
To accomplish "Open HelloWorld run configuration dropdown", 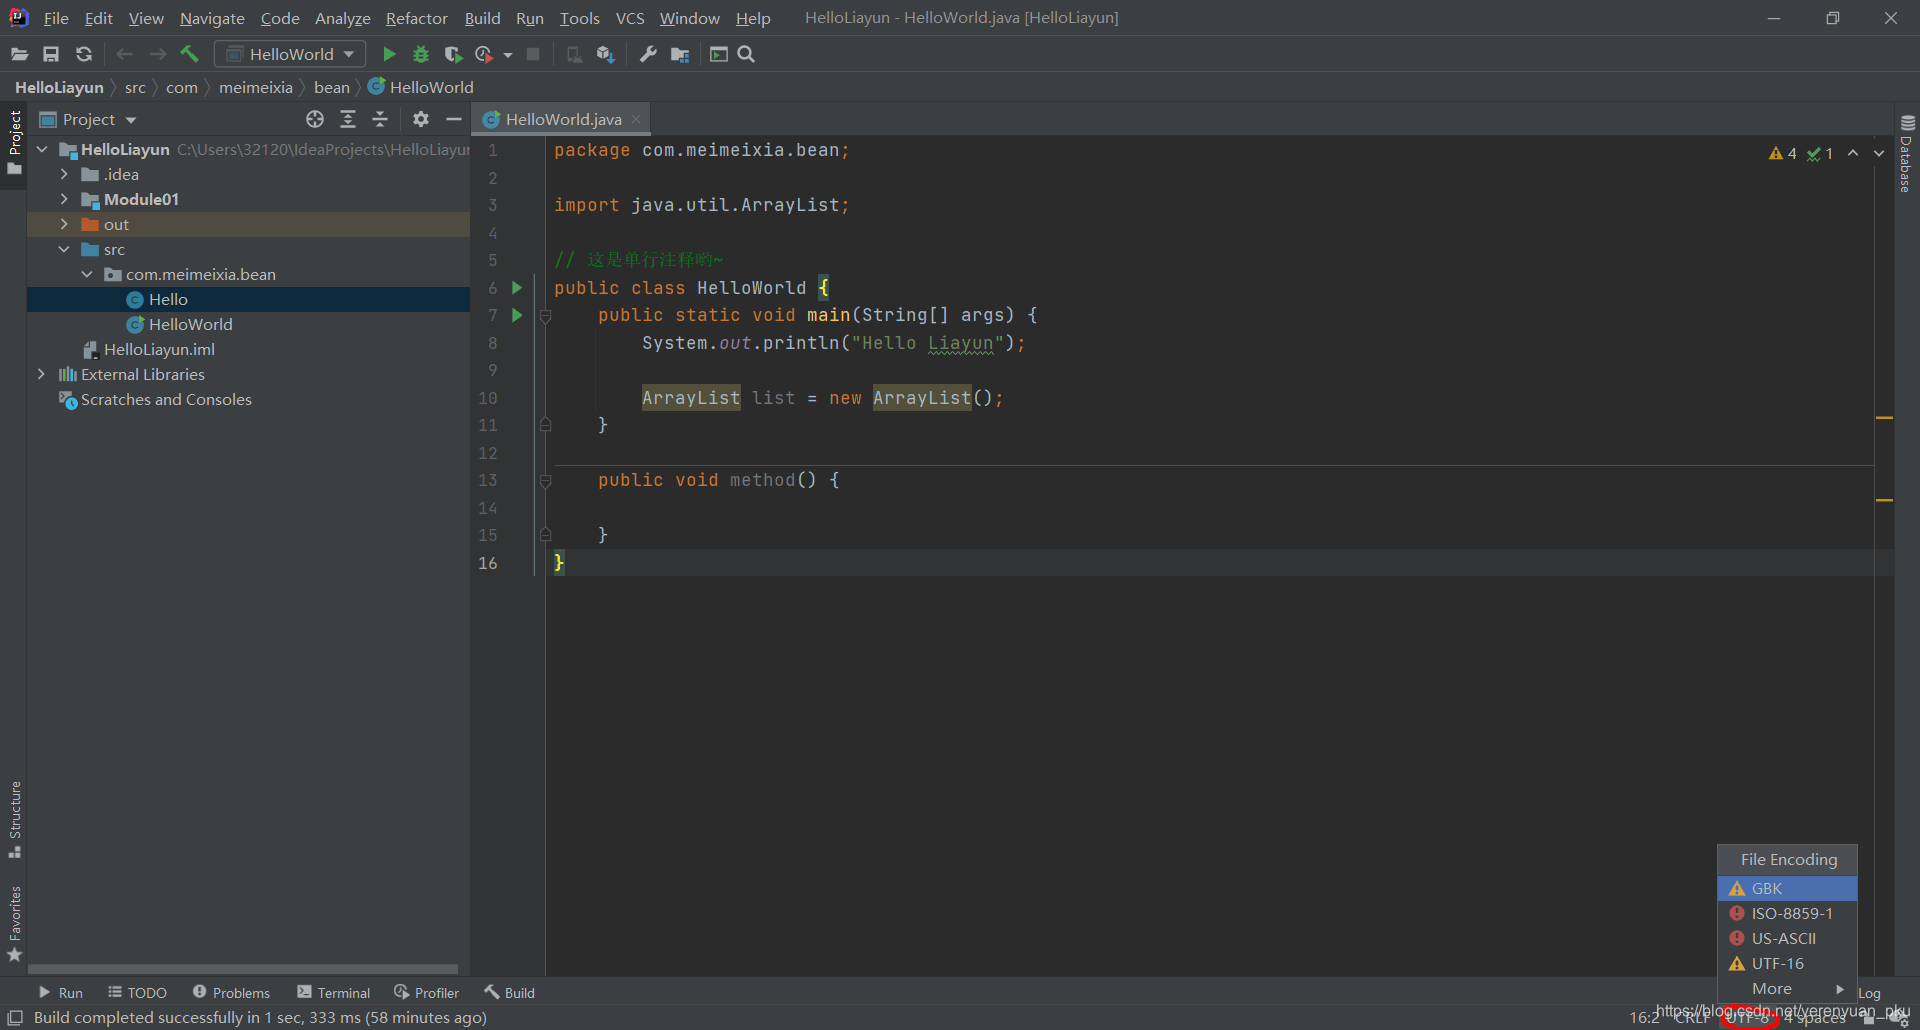I will 290,54.
